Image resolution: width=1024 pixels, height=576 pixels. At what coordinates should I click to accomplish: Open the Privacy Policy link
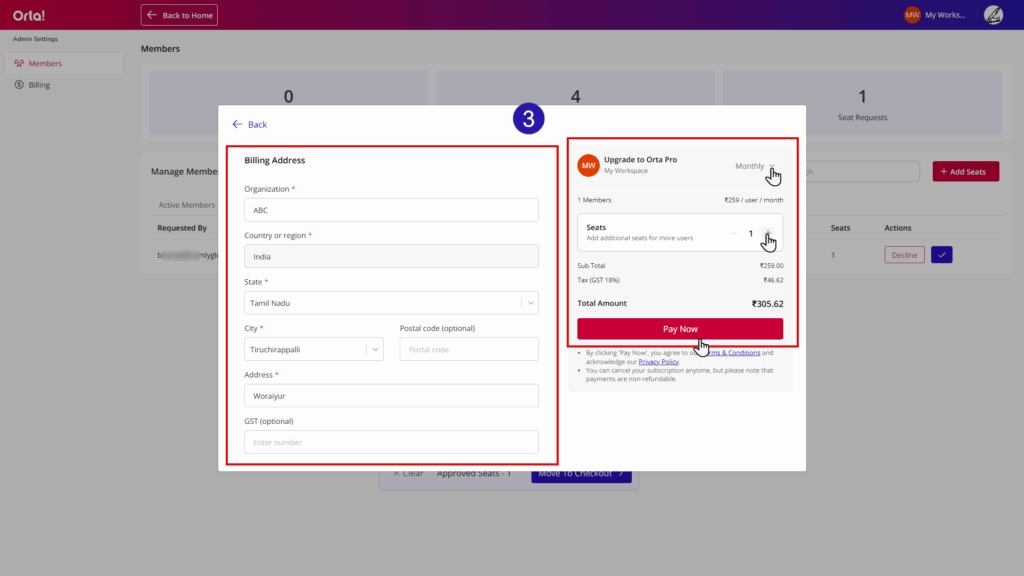pyautogui.click(x=658, y=361)
